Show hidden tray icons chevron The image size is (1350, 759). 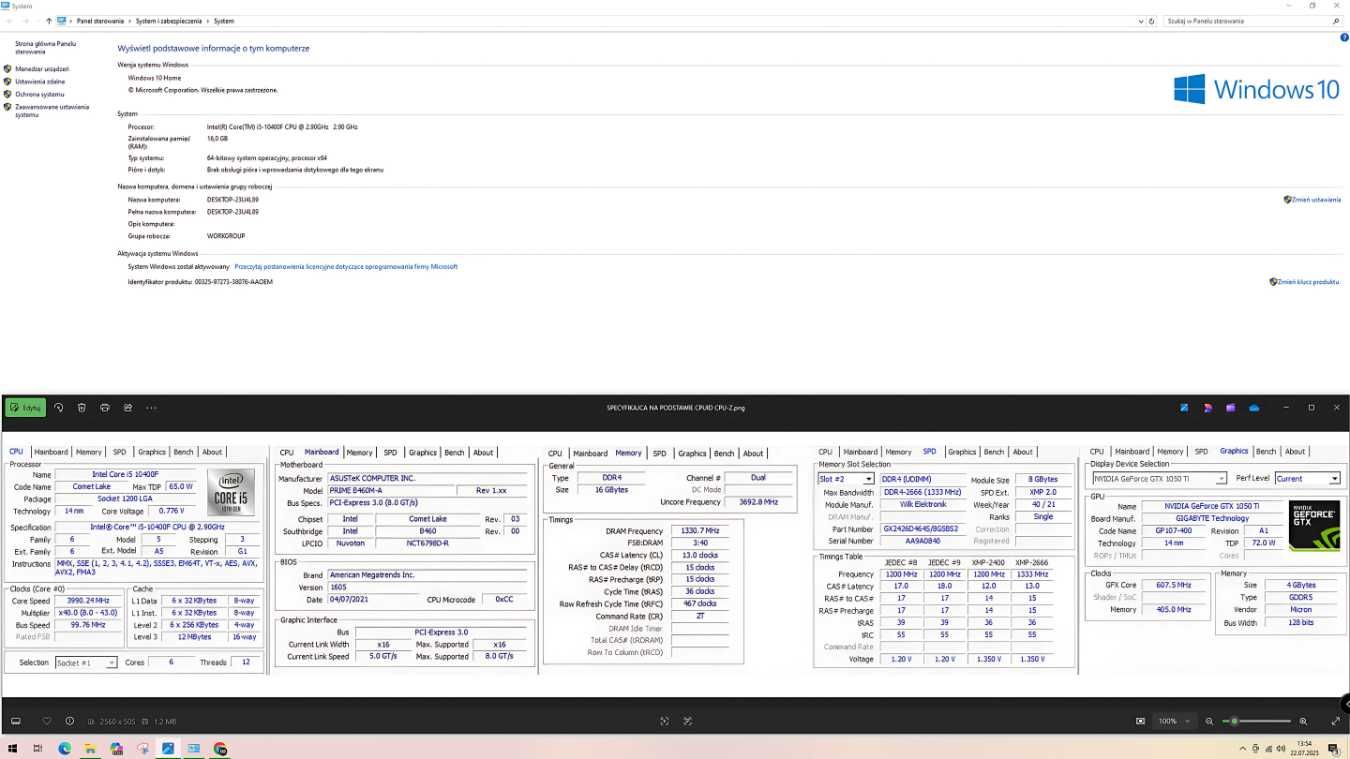pos(1245,748)
